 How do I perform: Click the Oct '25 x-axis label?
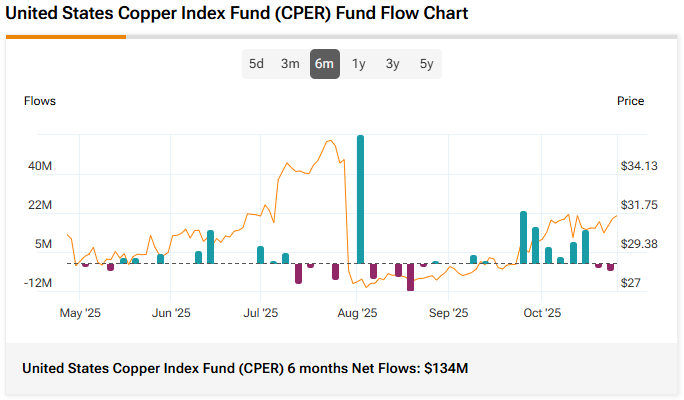coord(542,313)
